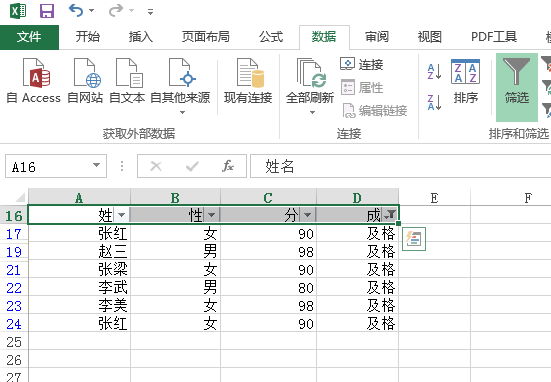The width and height of the screenshot is (551, 382).
Task: Open the filter dropdown in 分 column
Action: click(307, 215)
